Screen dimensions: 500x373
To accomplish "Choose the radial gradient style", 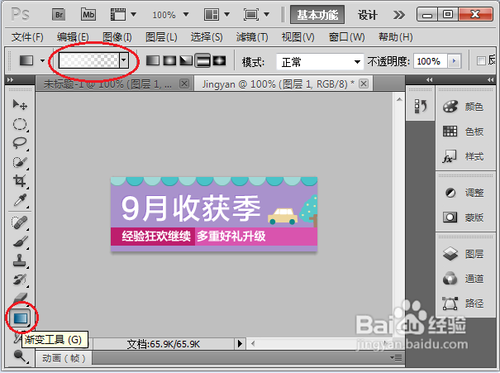I will point(170,61).
